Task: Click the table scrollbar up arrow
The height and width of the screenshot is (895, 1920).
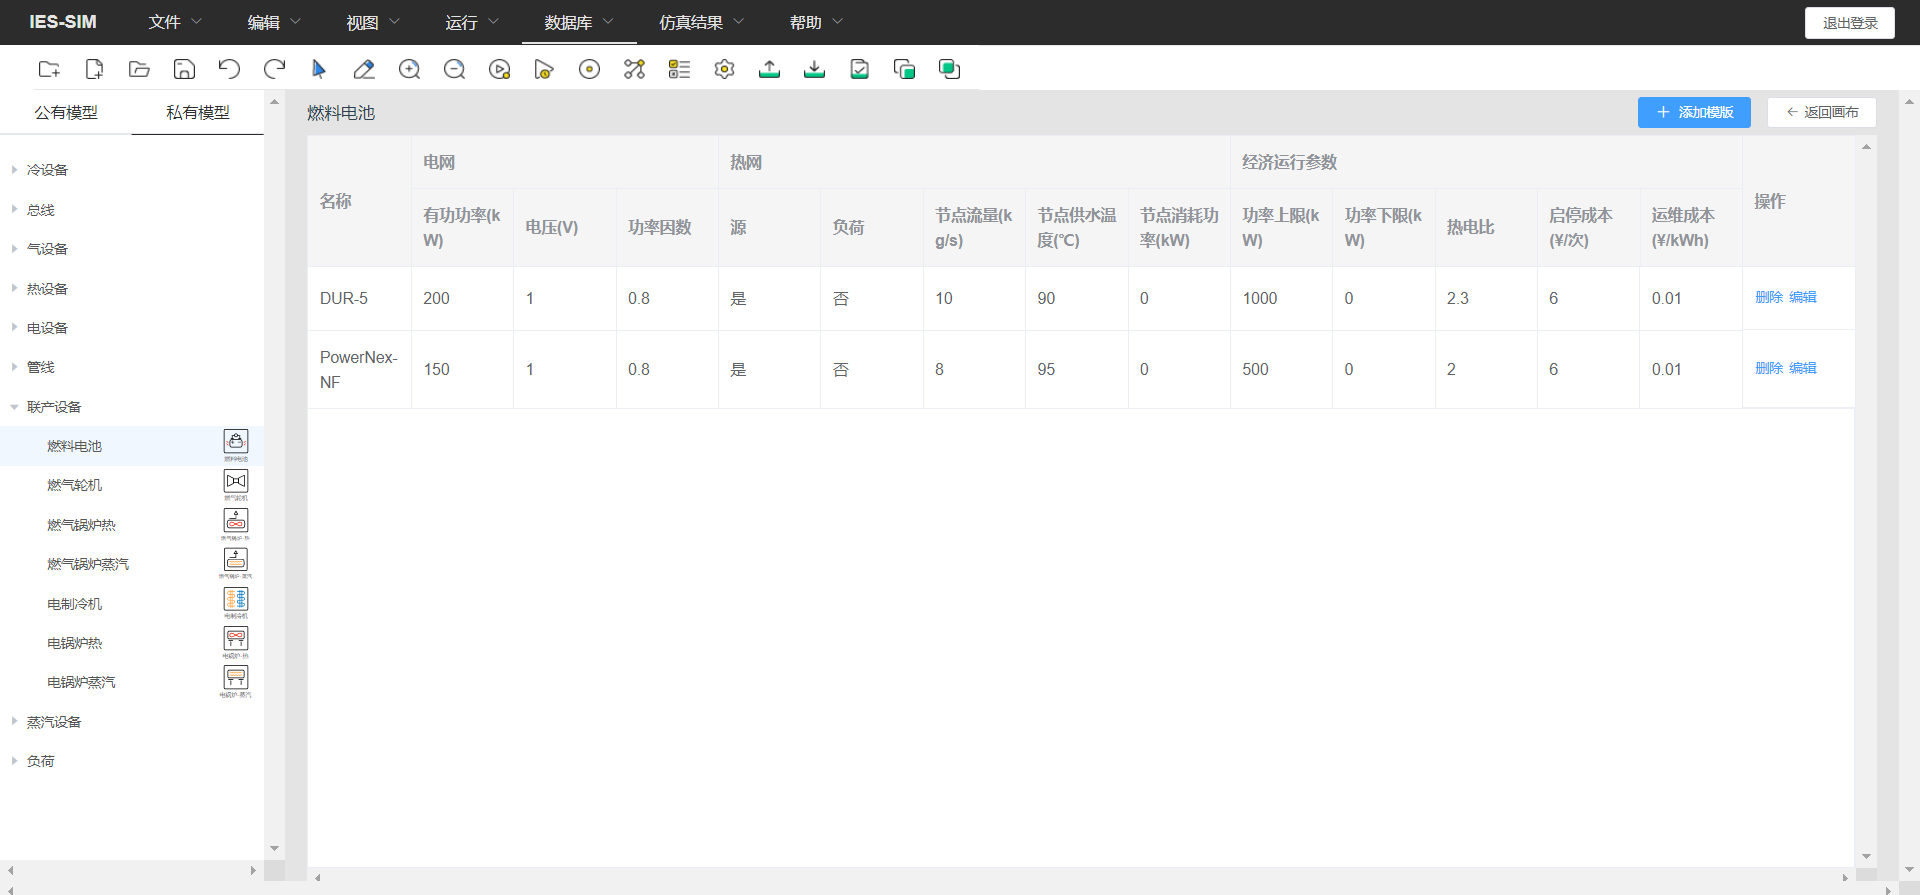Action: click(x=1866, y=147)
